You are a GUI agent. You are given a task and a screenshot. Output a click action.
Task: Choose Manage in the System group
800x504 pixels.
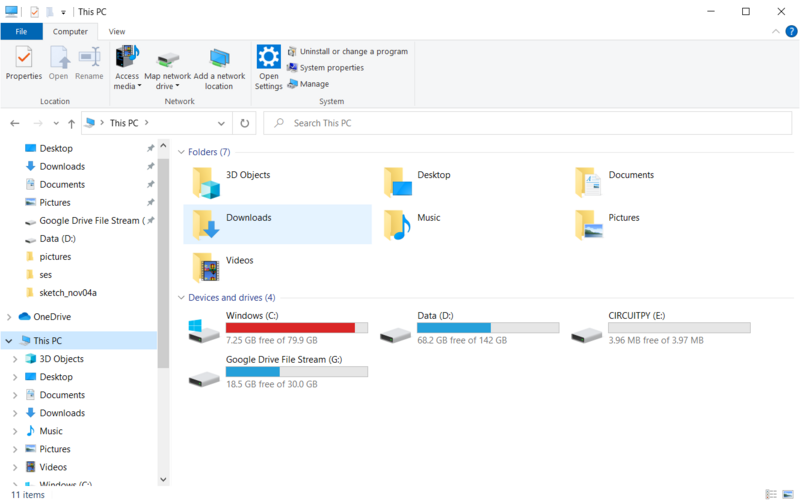click(x=308, y=84)
